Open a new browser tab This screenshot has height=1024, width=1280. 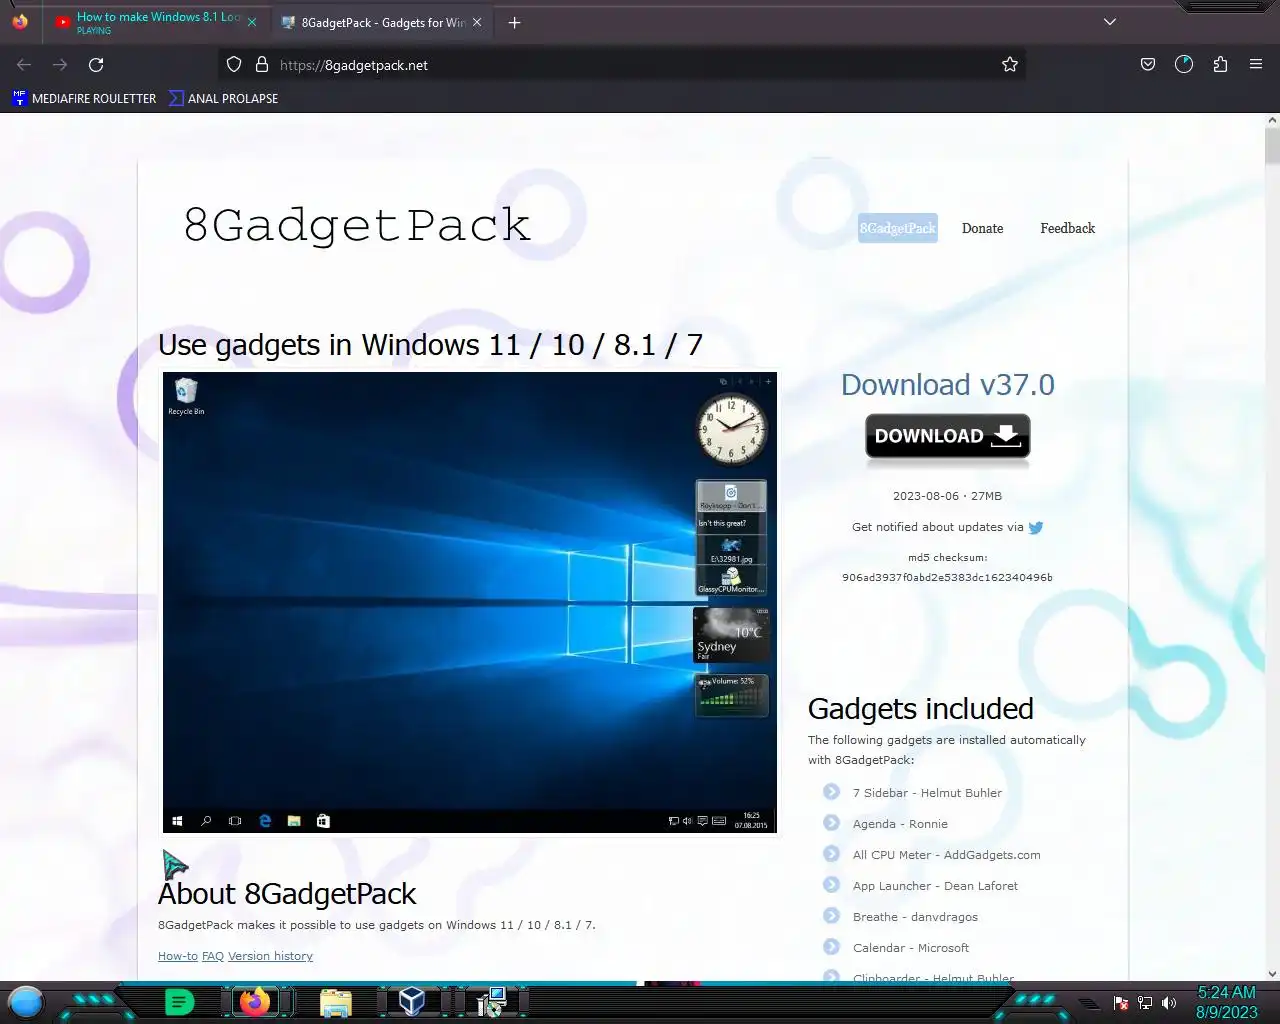tap(514, 22)
